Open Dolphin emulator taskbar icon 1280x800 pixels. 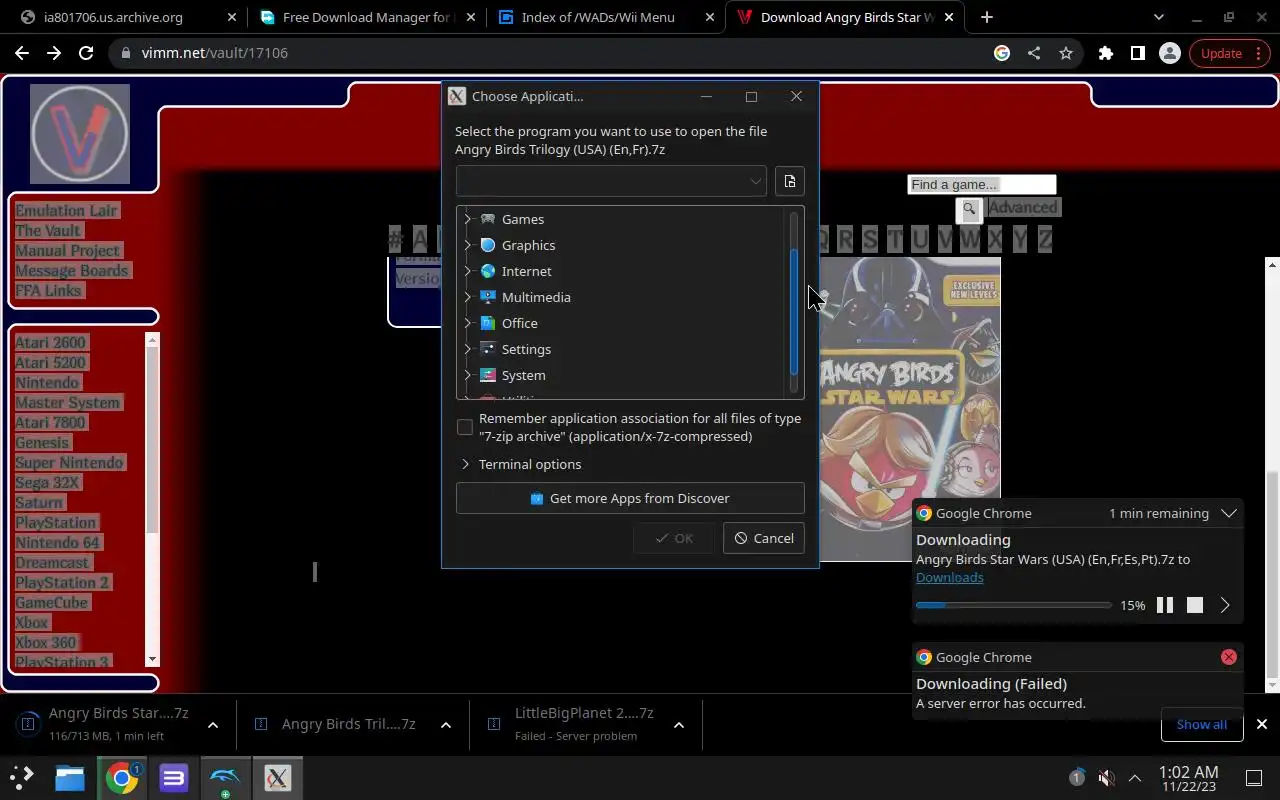pos(225,778)
